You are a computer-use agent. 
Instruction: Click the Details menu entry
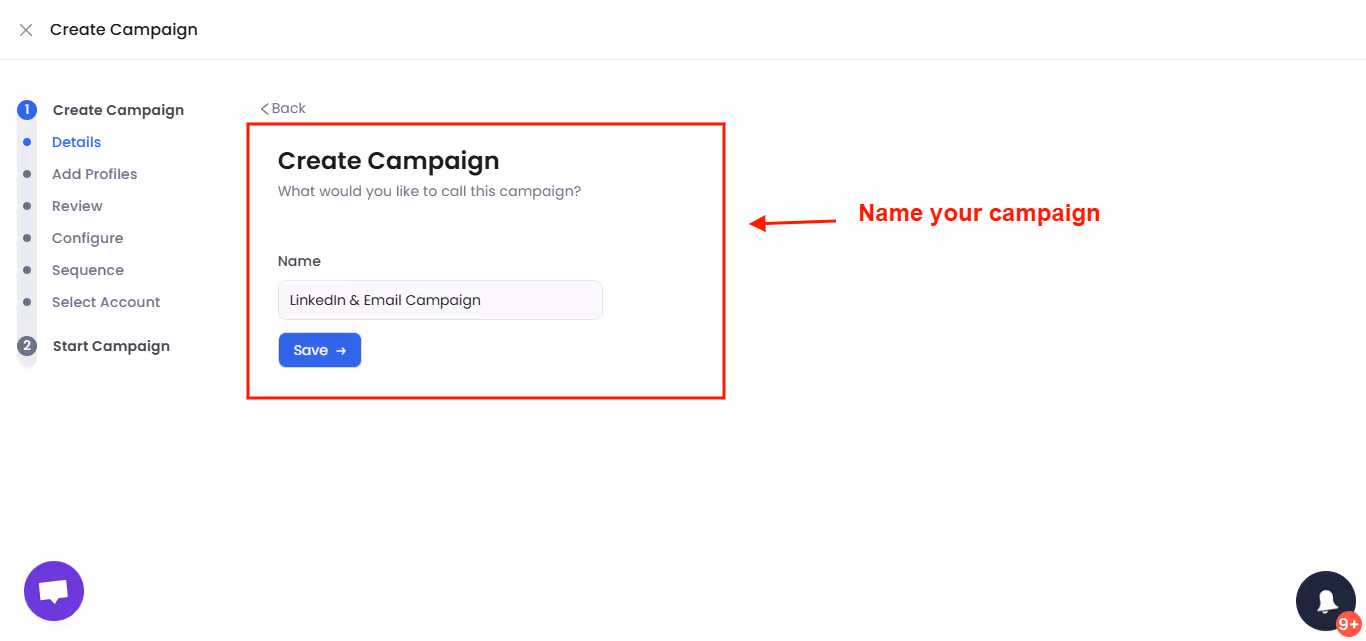click(x=76, y=141)
